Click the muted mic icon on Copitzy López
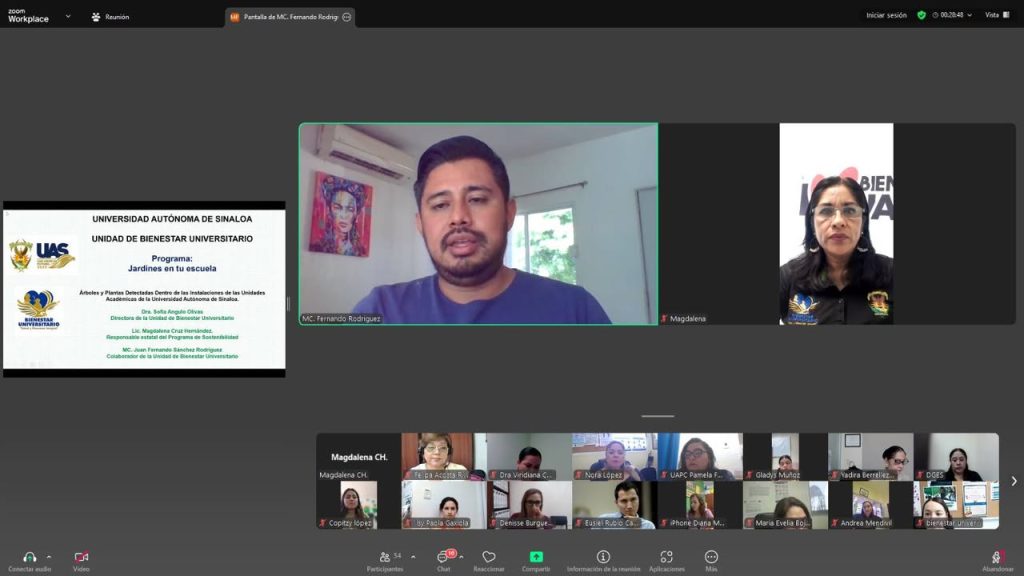Screen dimensions: 1024x576 click(x=323, y=523)
